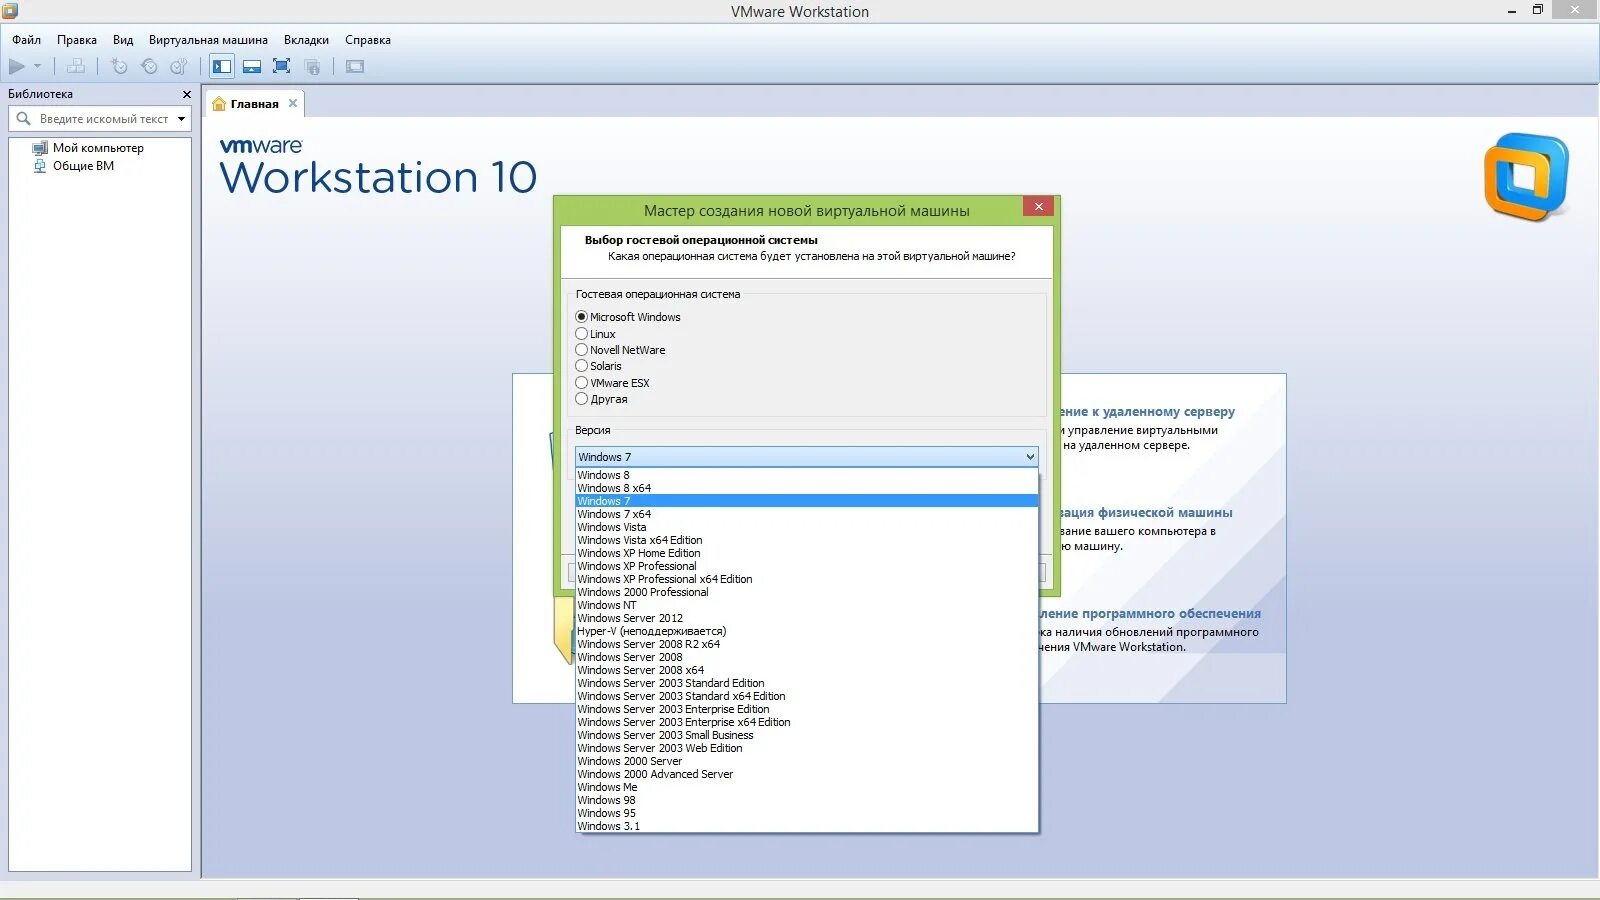Click the Full Screen mode toolbar icon
Screen dimensions: 1600x900
(282, 66)
